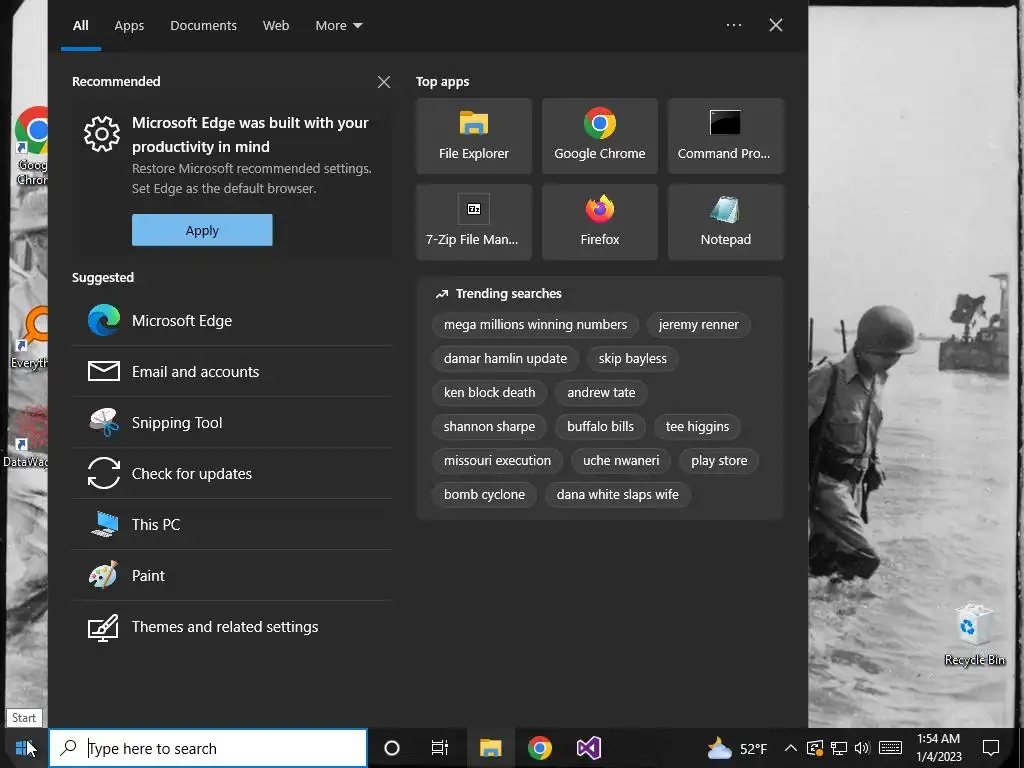1024x768 pixels.
Task: Select the All search tab
Action: click(80, 25)
